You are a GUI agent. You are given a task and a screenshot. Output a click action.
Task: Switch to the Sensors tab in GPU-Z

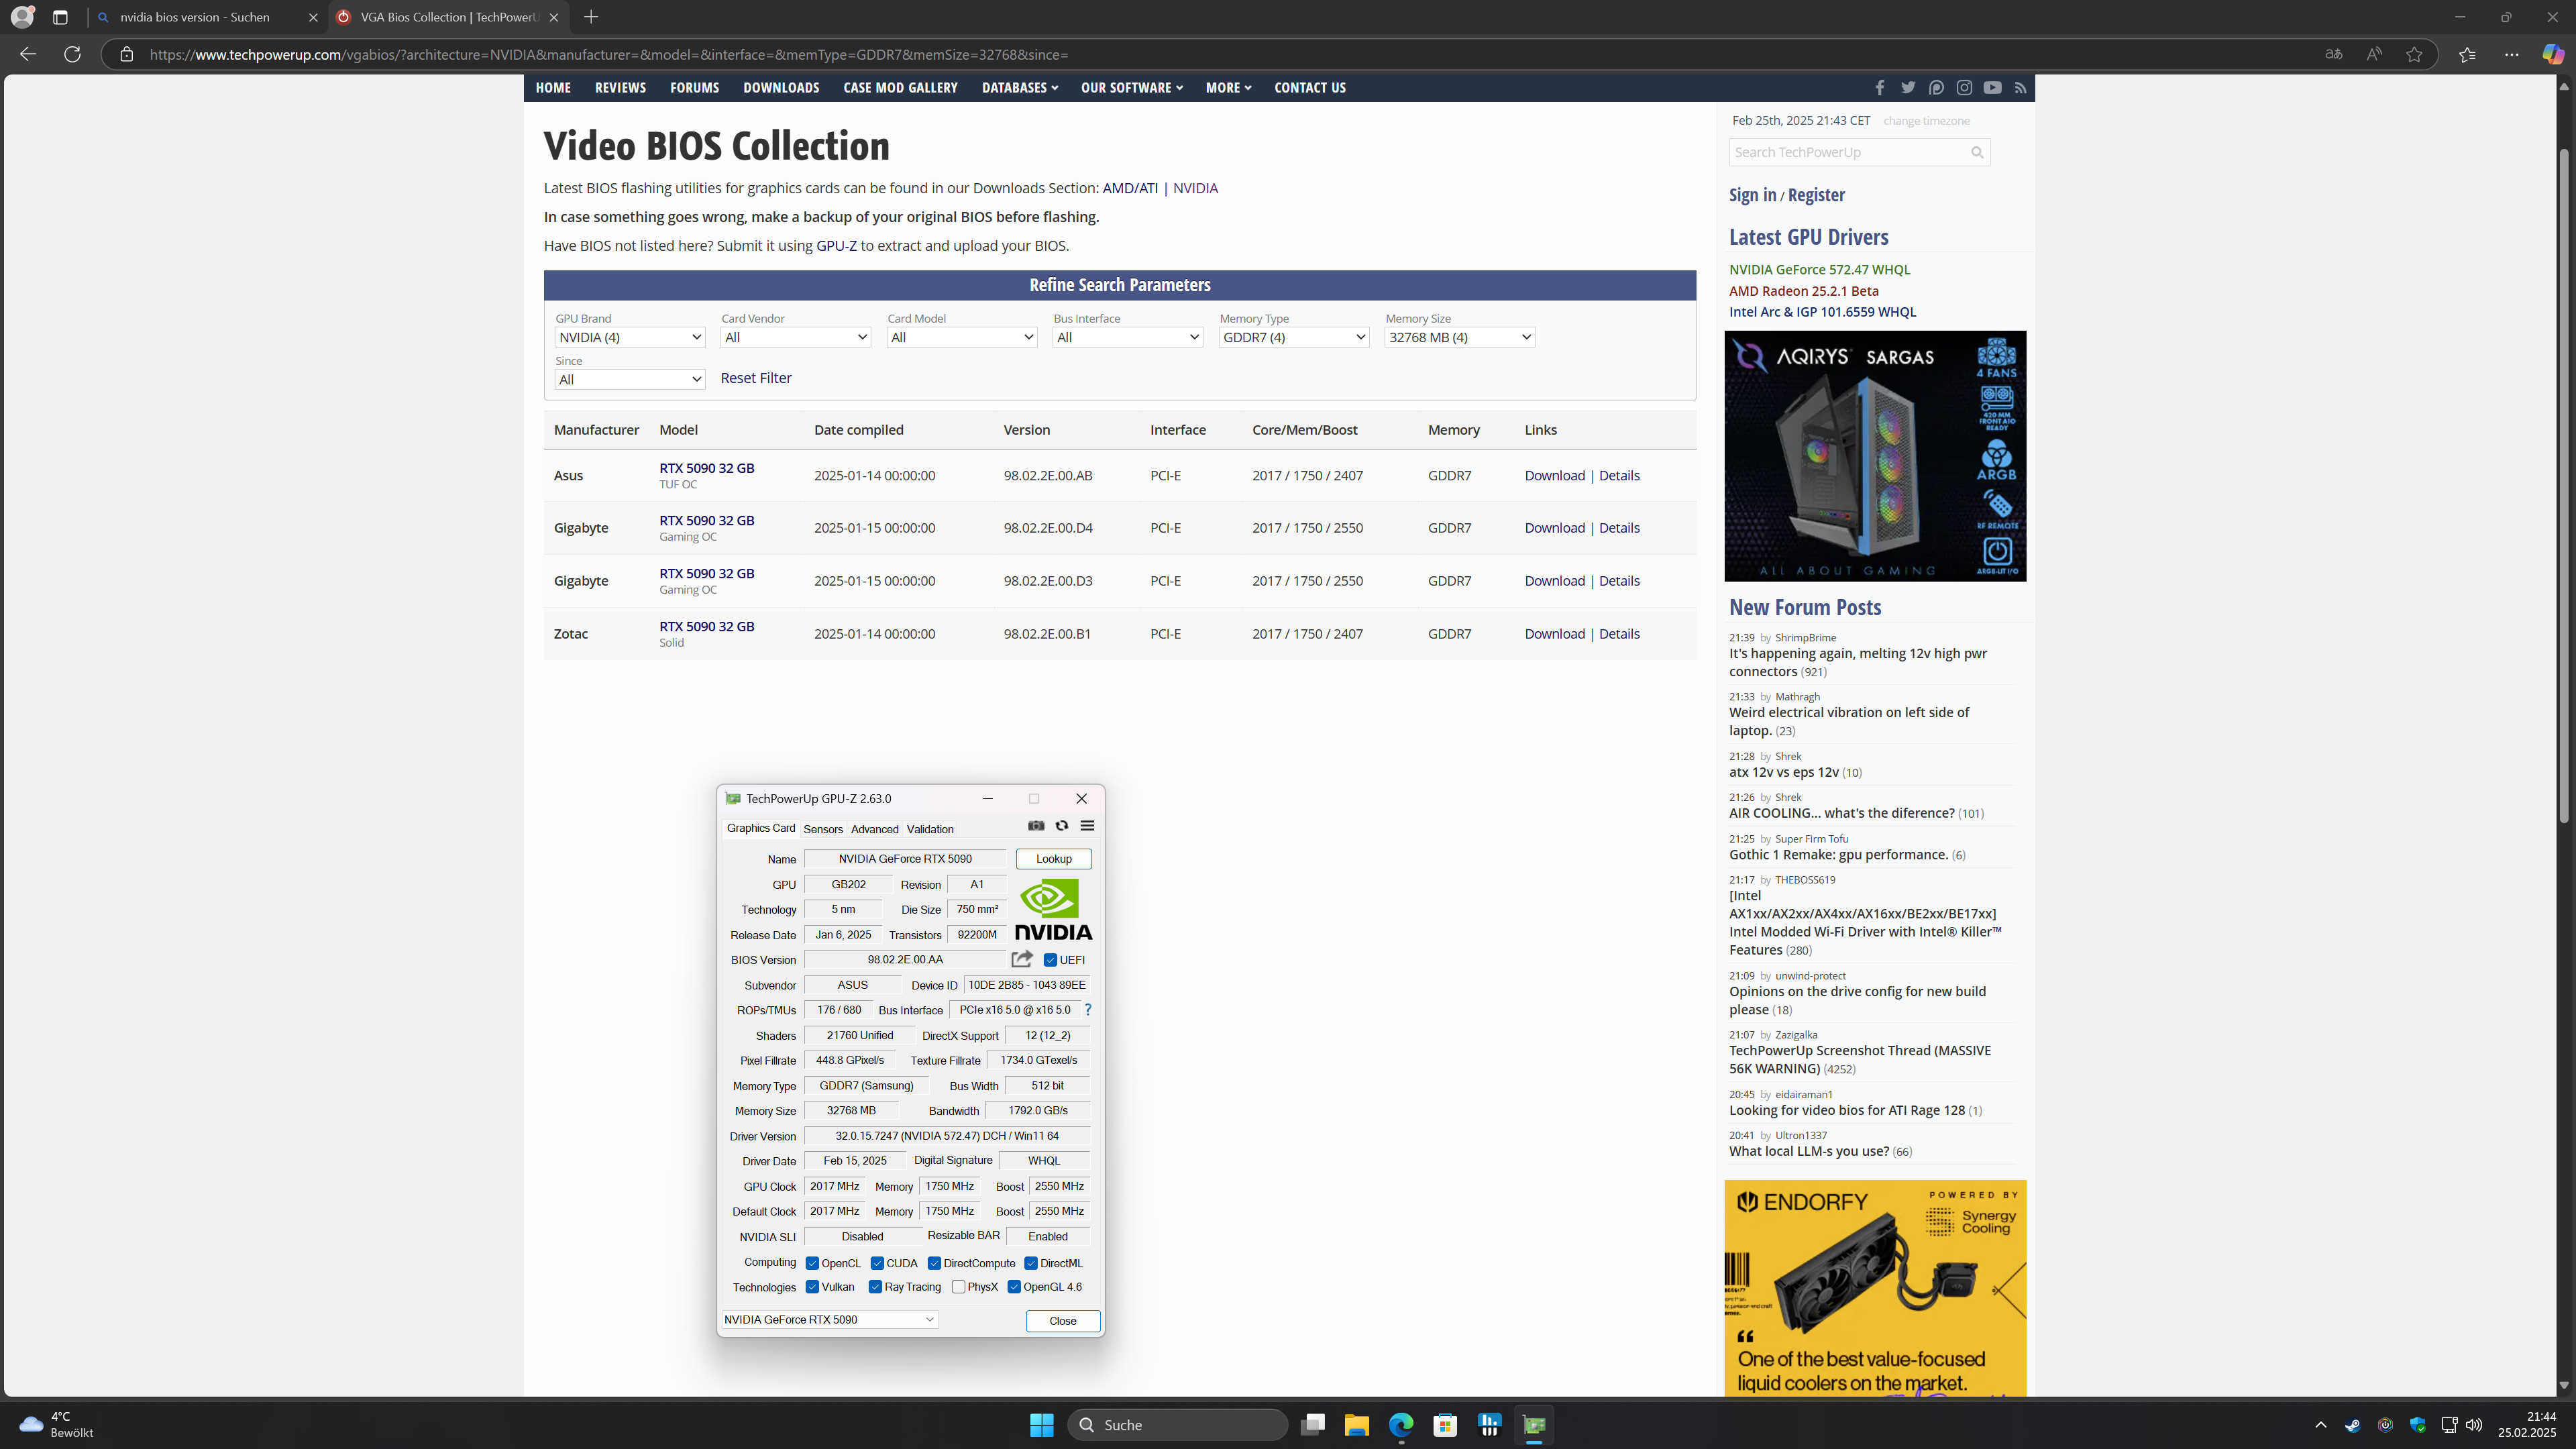823,829
